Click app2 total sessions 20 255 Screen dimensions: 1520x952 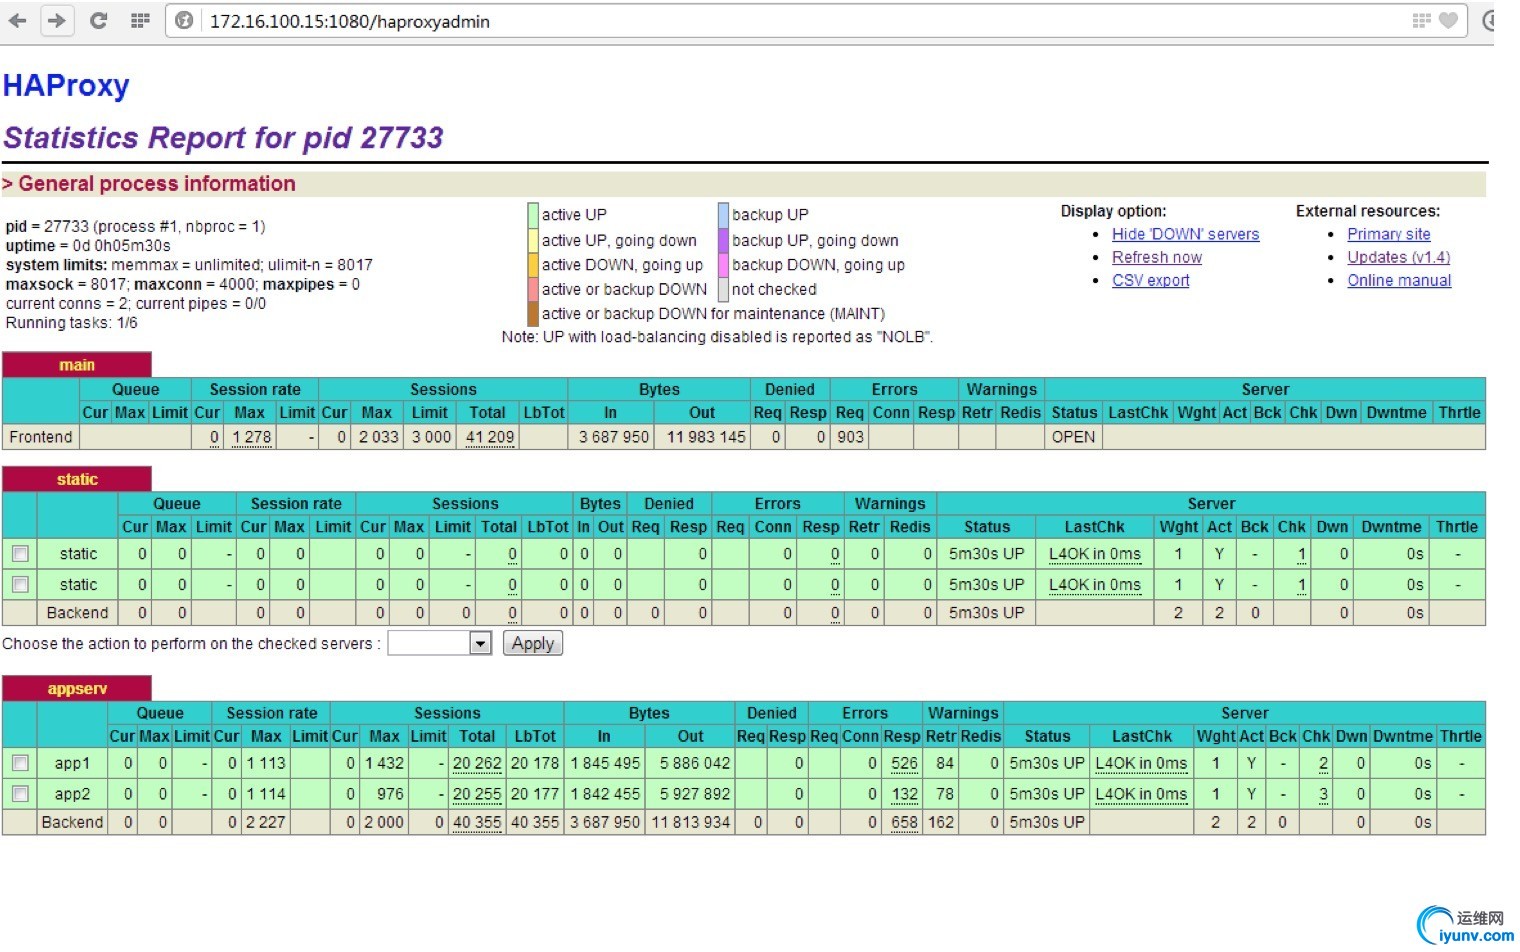coord(477,794)
